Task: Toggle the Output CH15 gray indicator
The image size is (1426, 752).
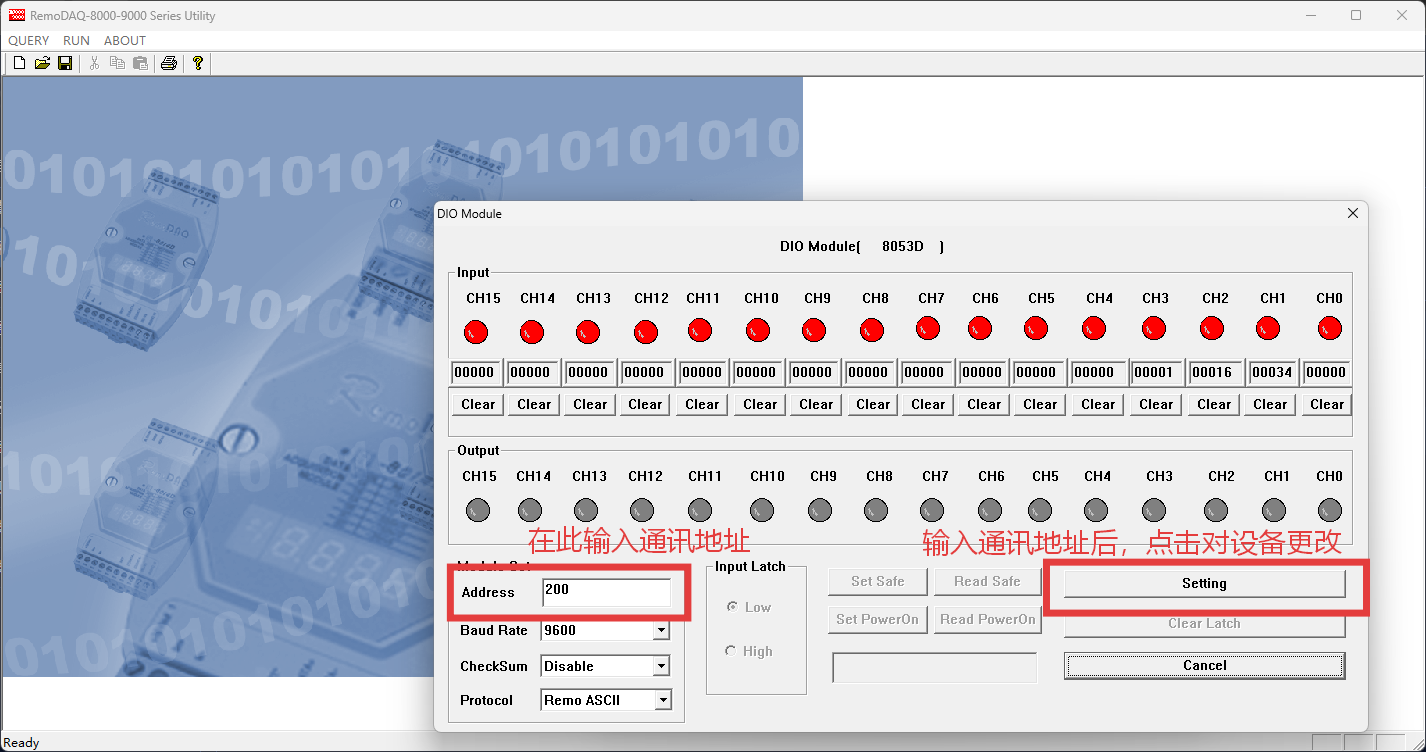Action: click(x=477, y=509)
